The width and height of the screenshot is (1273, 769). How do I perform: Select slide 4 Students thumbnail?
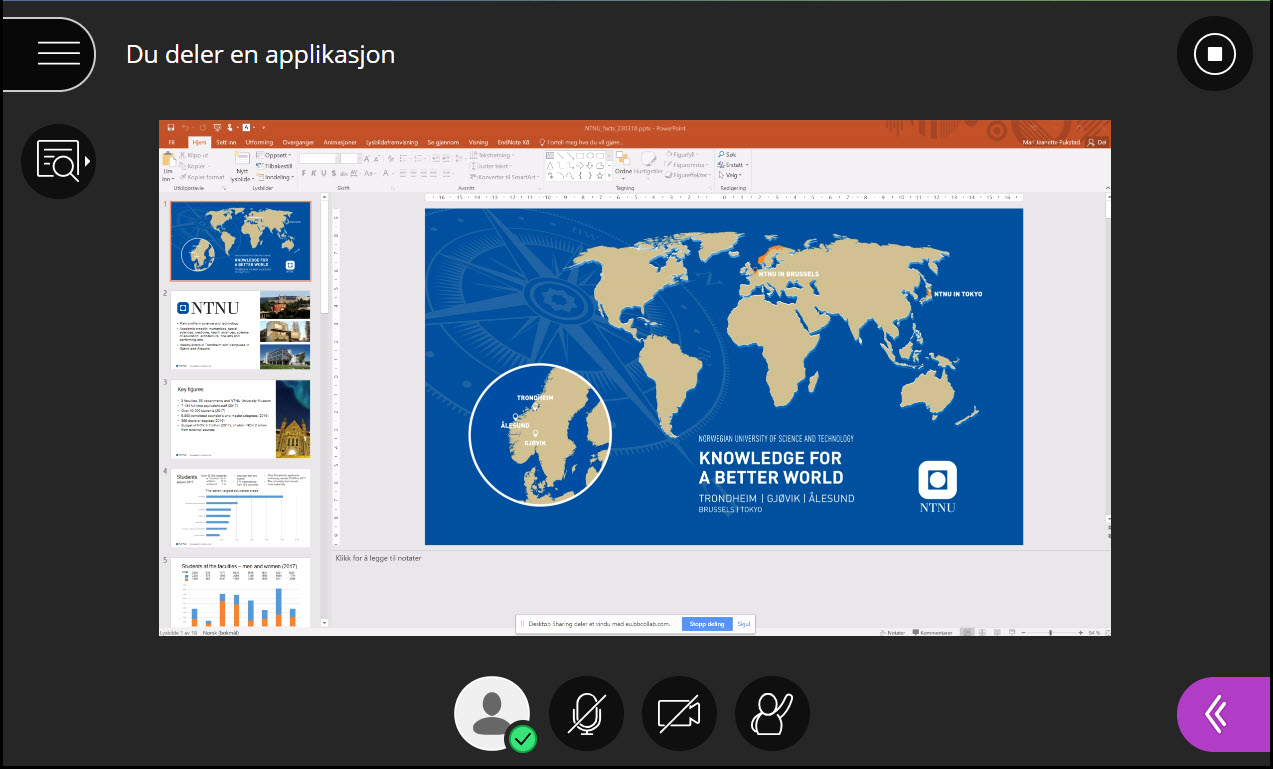point(240,508)
